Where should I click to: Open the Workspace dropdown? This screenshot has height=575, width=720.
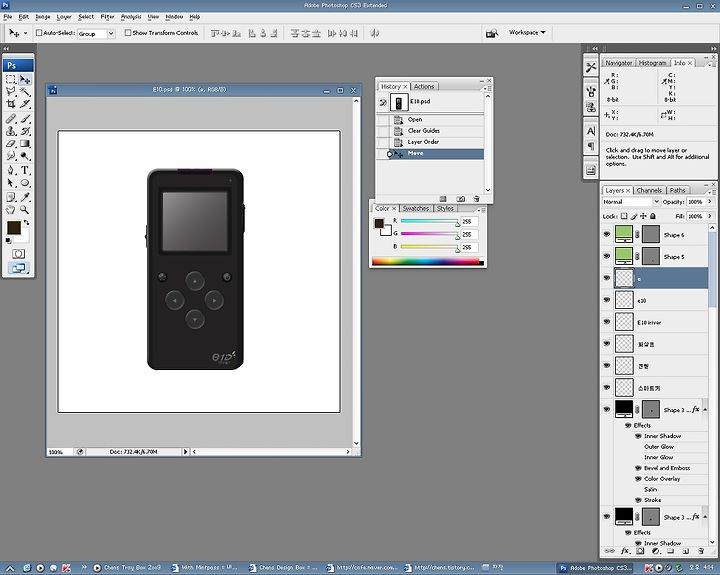pos(527,33)
